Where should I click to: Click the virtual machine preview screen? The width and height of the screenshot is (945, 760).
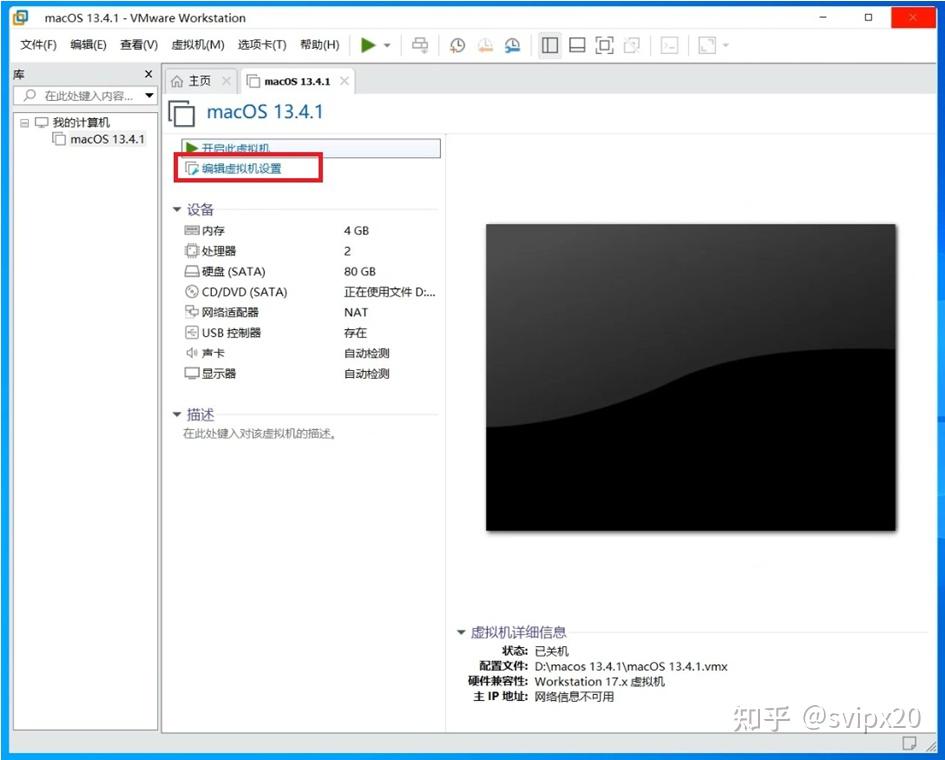691,377
